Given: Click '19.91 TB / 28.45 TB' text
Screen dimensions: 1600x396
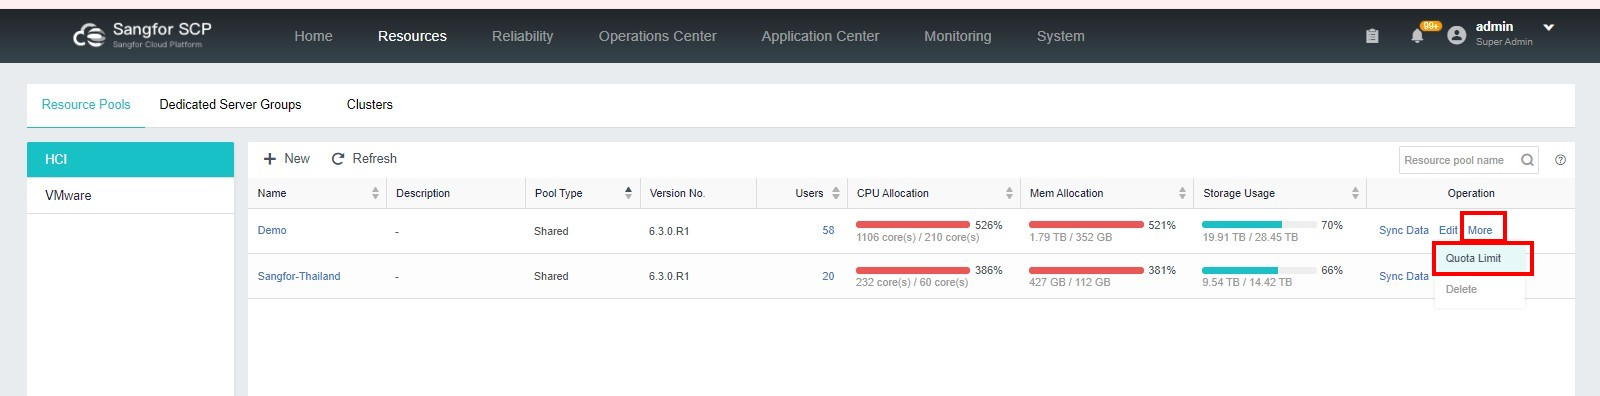Looking at the screenshot, I should (x=1250, y=238).
